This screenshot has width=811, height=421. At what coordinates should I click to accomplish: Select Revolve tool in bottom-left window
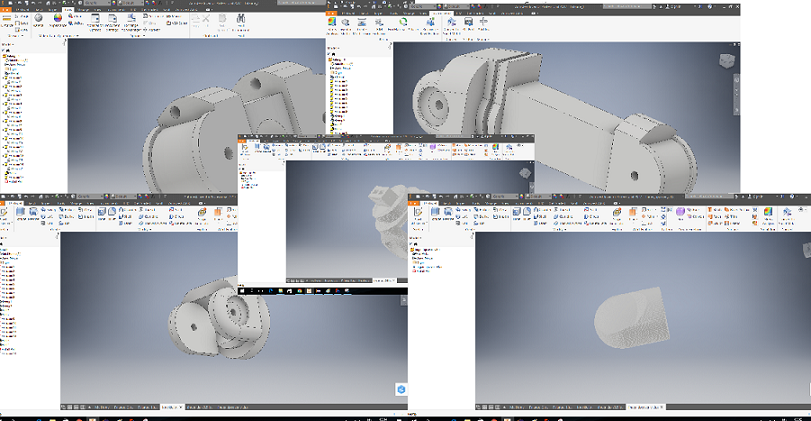(x=34, y=214)
